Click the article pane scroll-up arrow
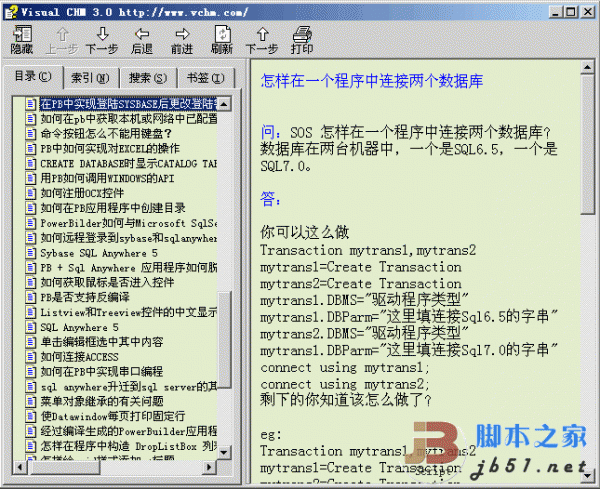The height and width of the screenshot is (489, 600). tap(587, 68)
